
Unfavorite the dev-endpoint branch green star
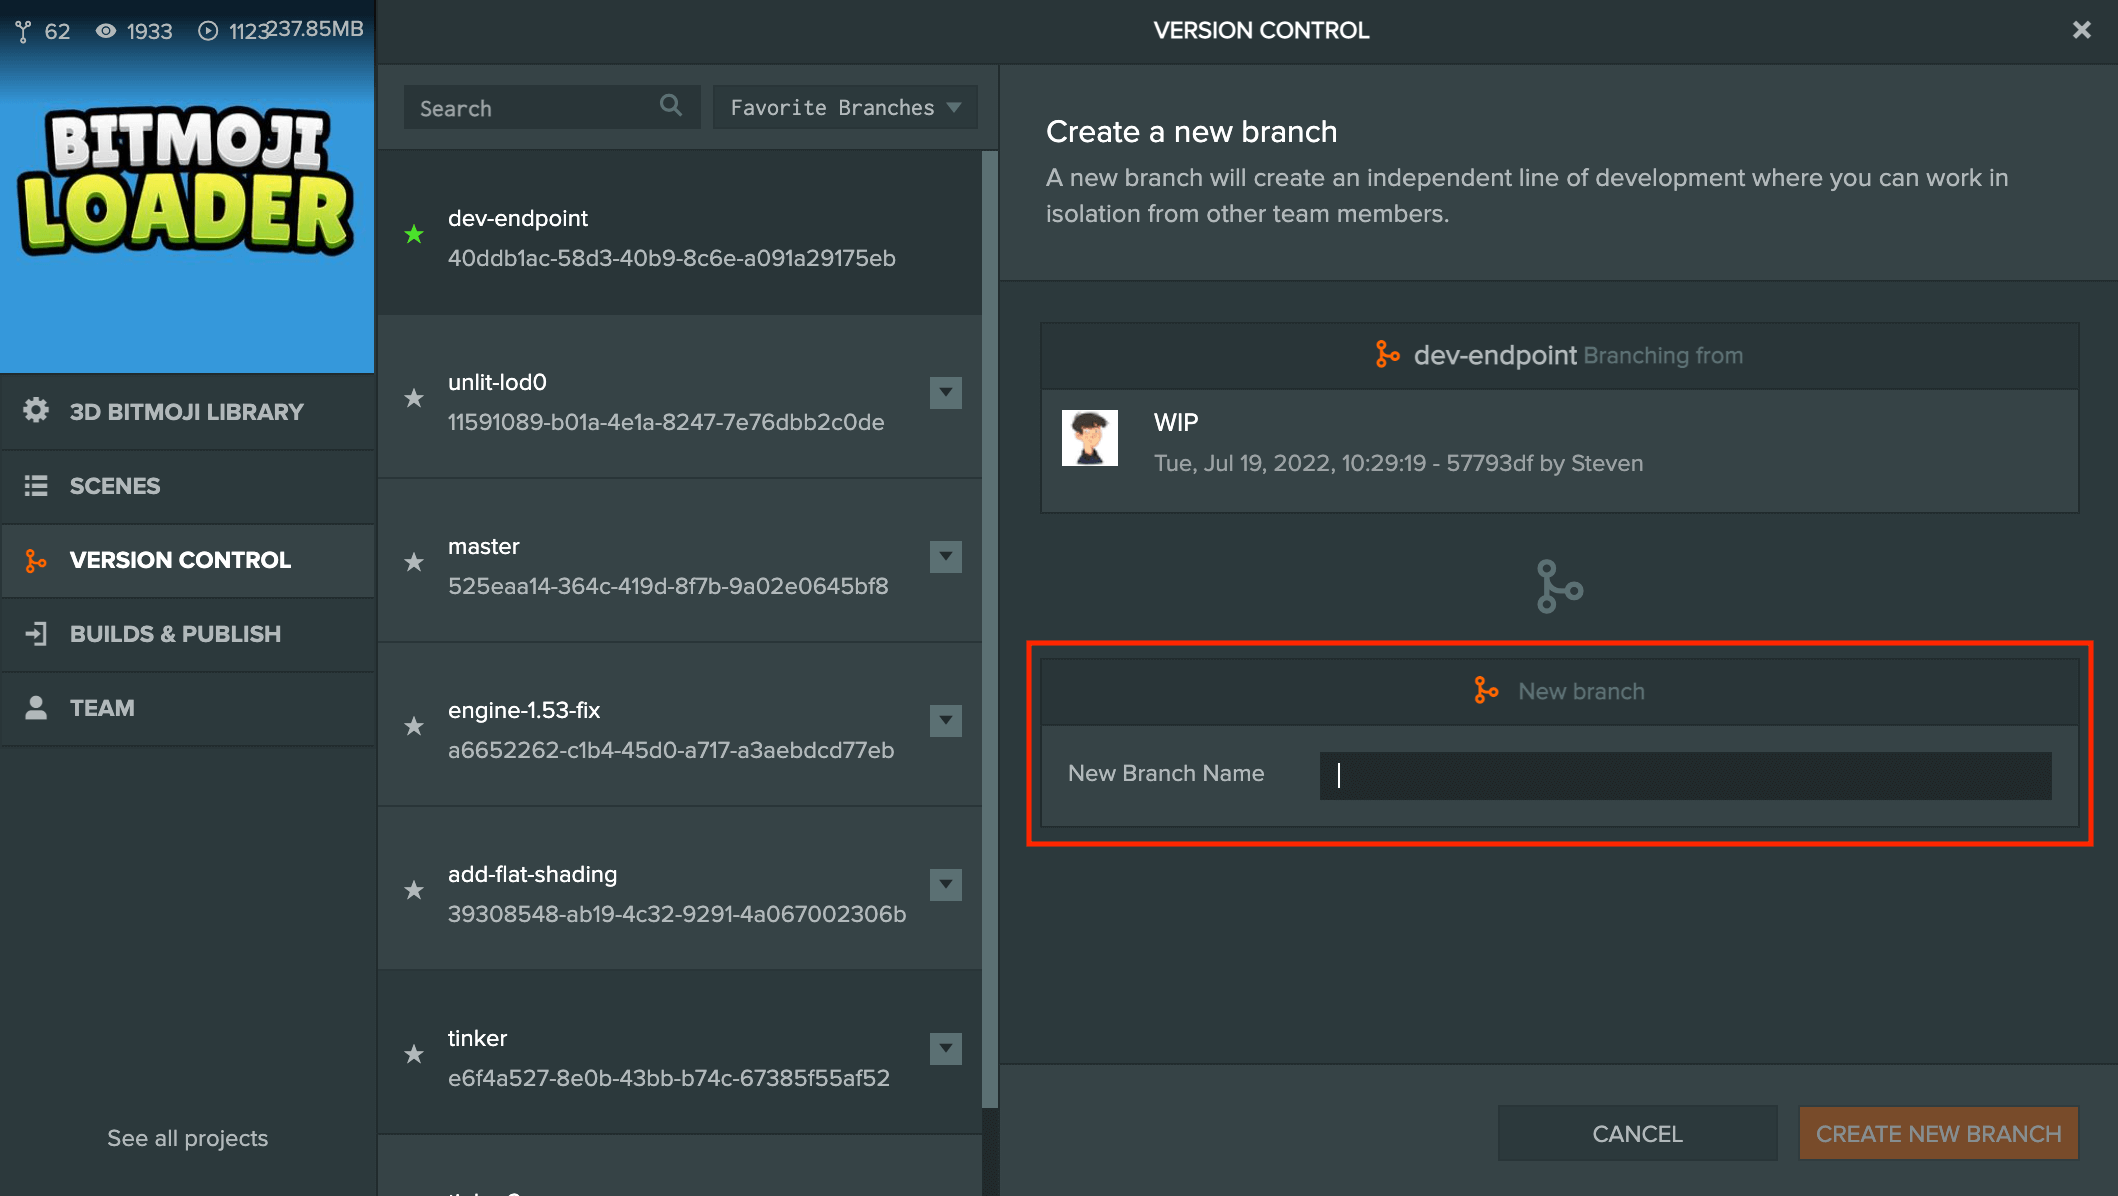click(x=414, y=235)
